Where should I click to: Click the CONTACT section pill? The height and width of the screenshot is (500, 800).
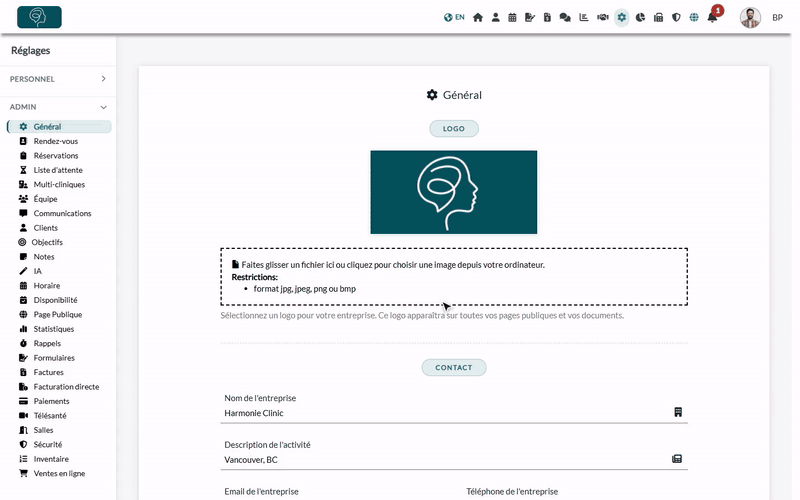point(454,367)
